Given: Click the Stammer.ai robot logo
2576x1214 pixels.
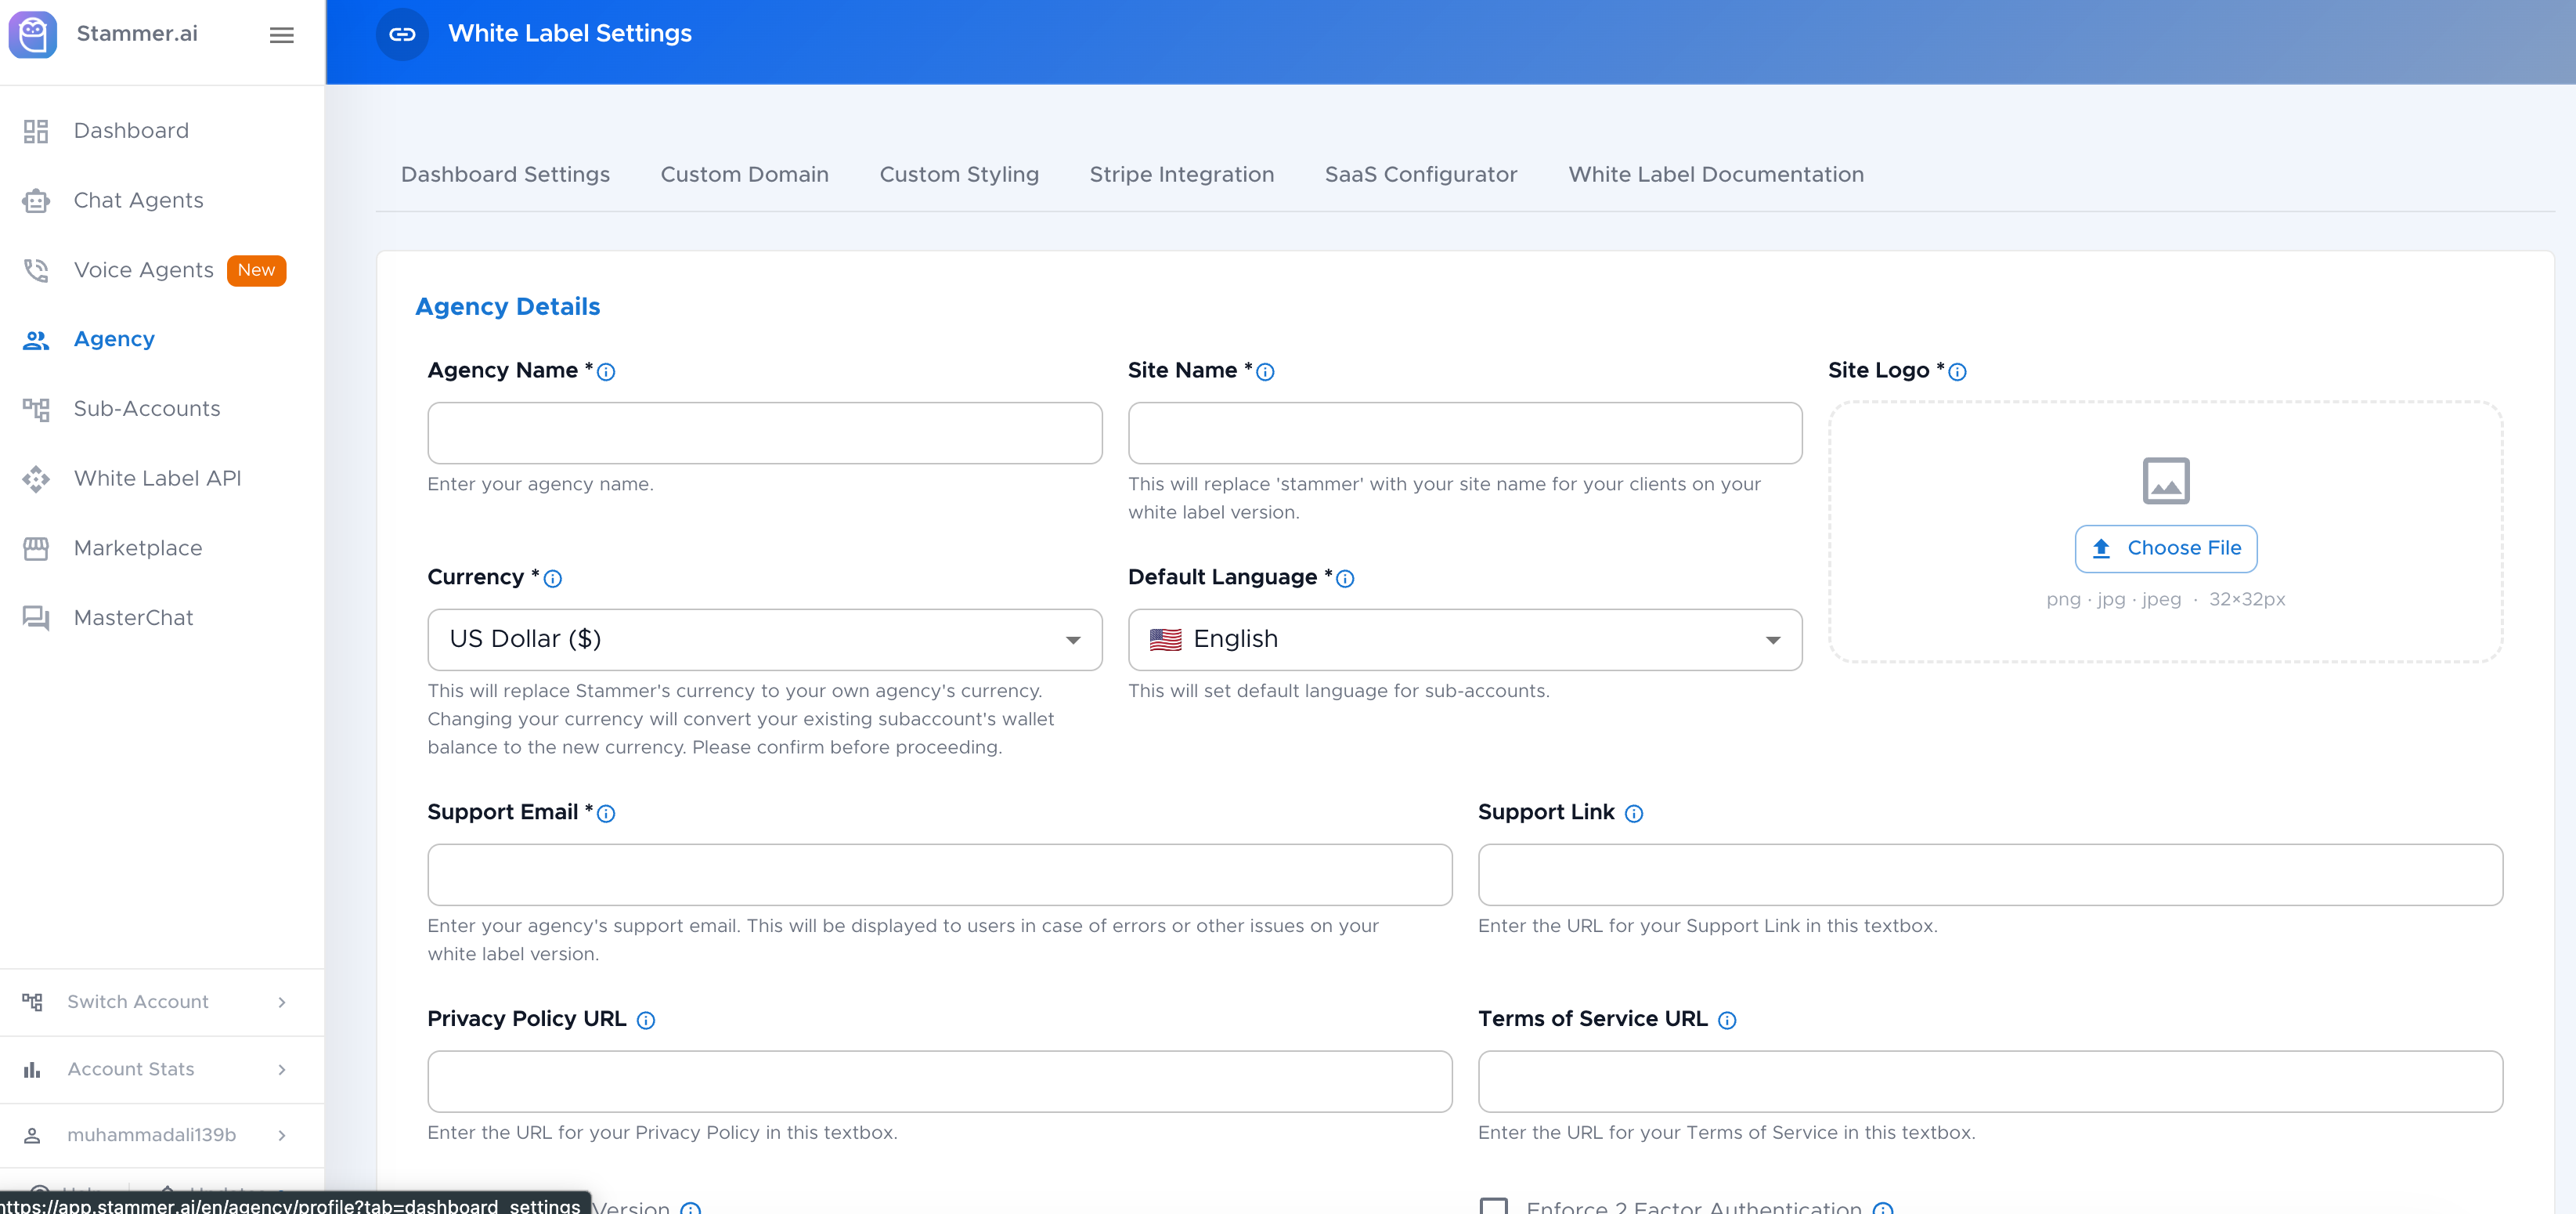Looking at the screenshot, I should (33, 35).
